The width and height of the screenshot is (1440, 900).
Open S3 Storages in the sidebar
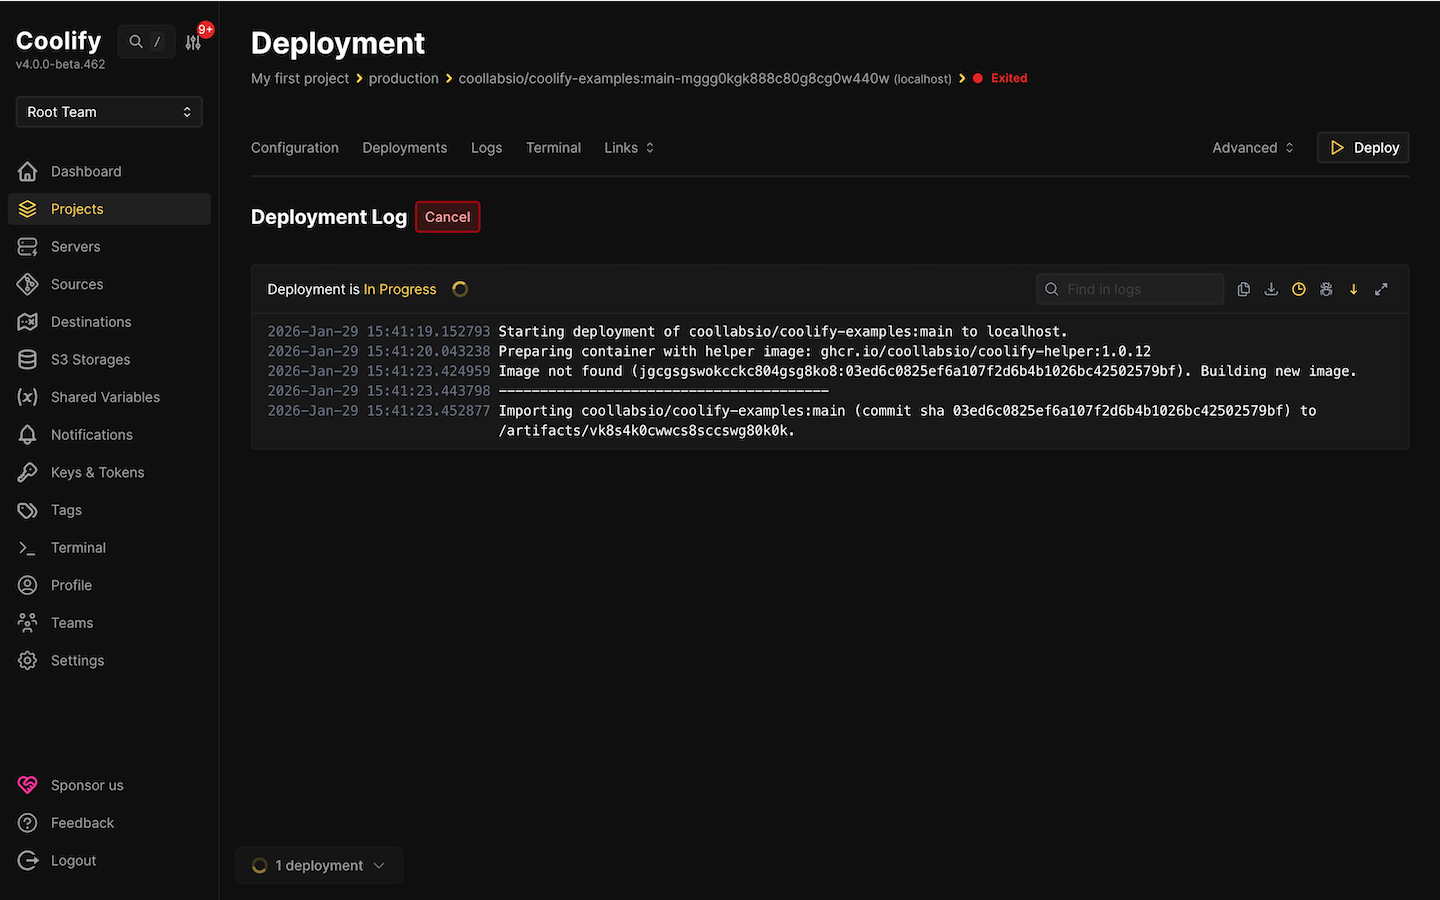pyautogui.click(x=89, y=359)
